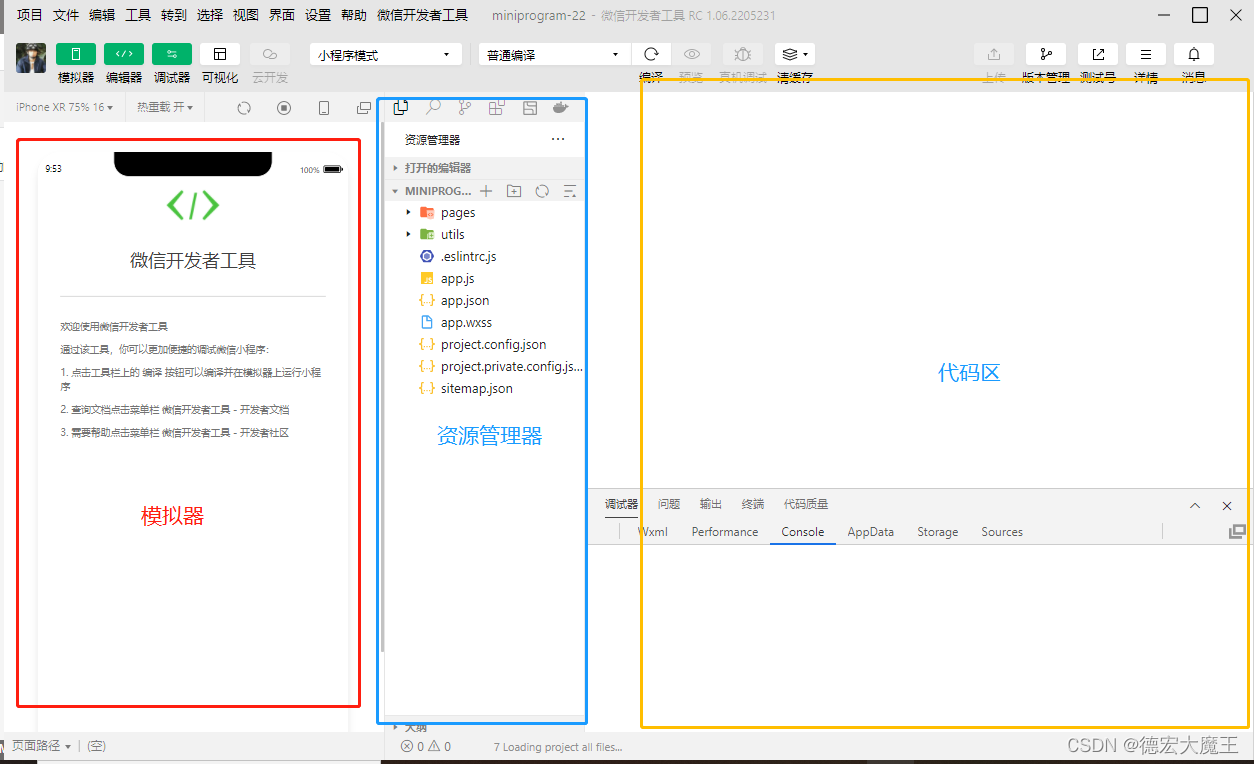The width and height of the screenshot is (1254, 764).
Task: Select the search magnifier icon
Action: [x=433, y=108]
